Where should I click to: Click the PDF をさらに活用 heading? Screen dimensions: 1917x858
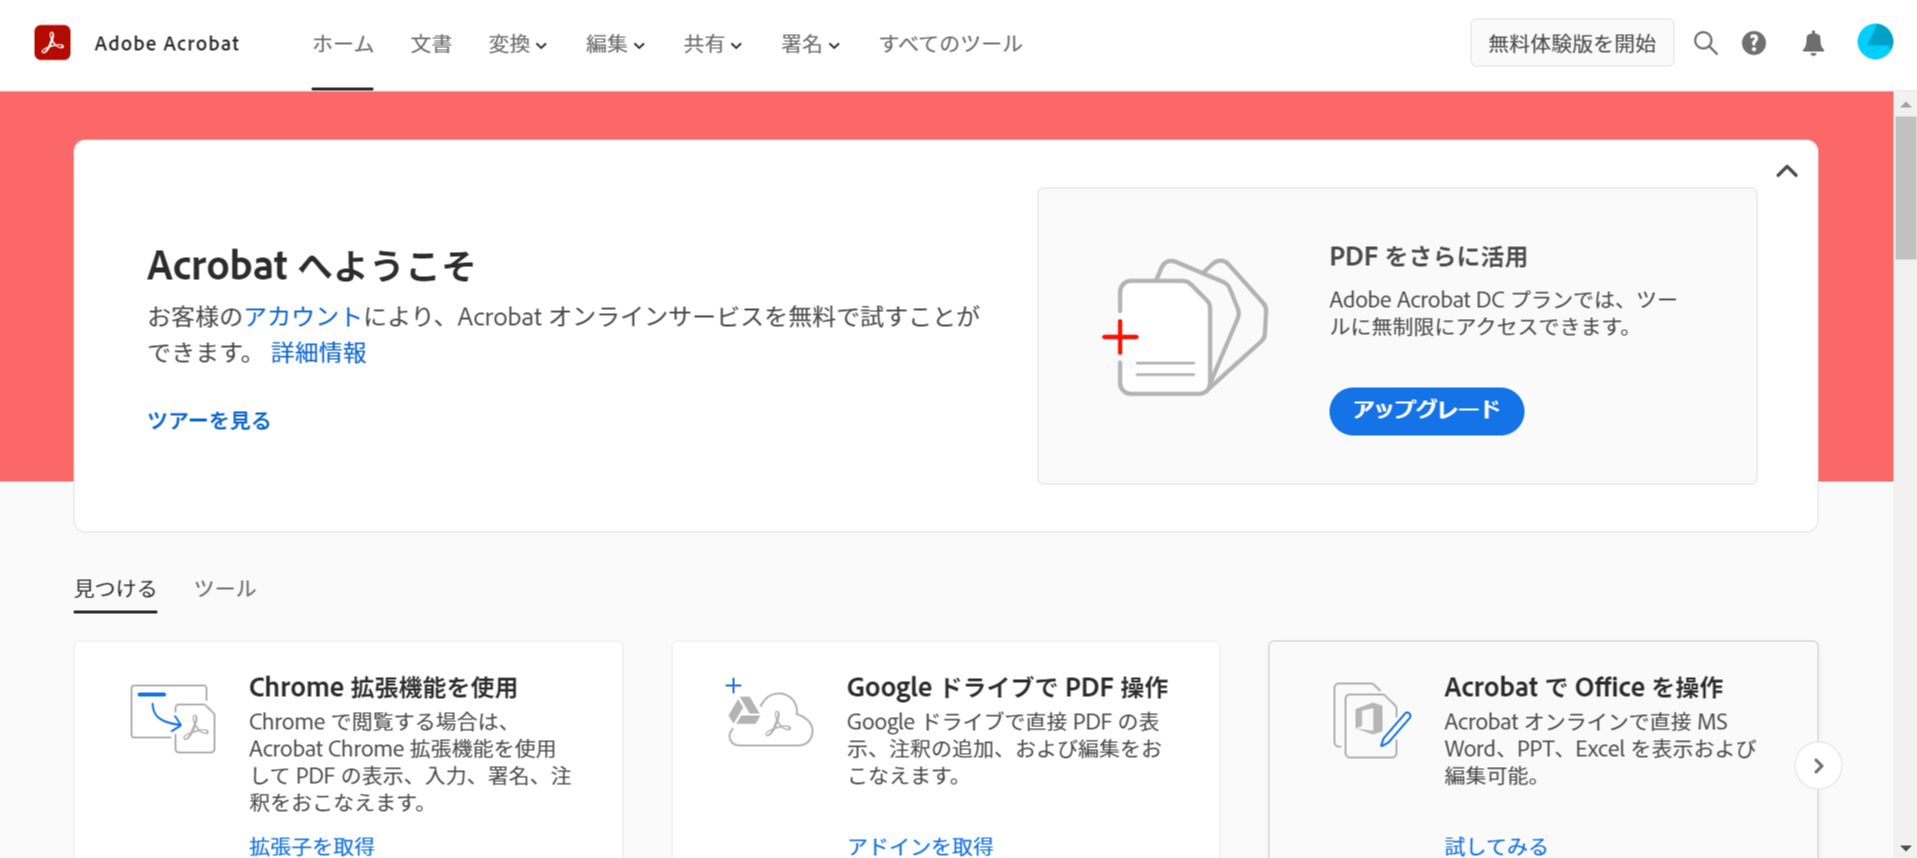pos(1428,257)
